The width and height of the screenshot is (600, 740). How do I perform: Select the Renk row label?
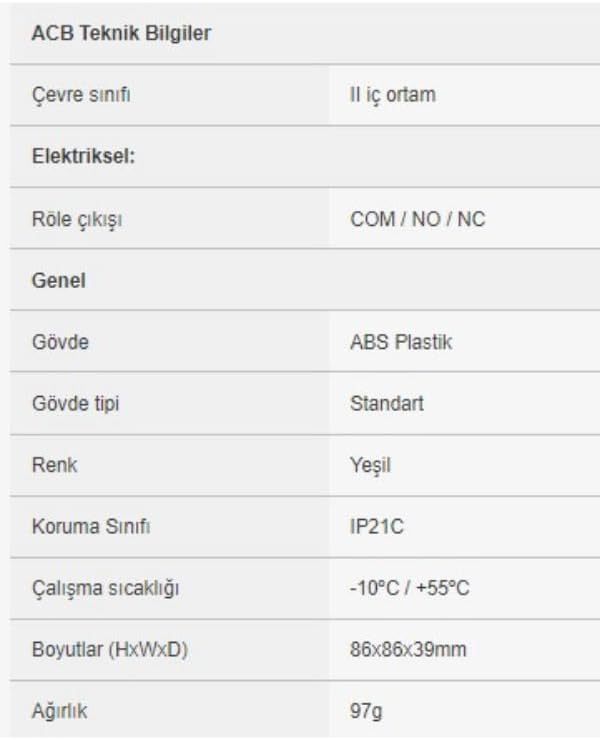[x=54, y=465]
